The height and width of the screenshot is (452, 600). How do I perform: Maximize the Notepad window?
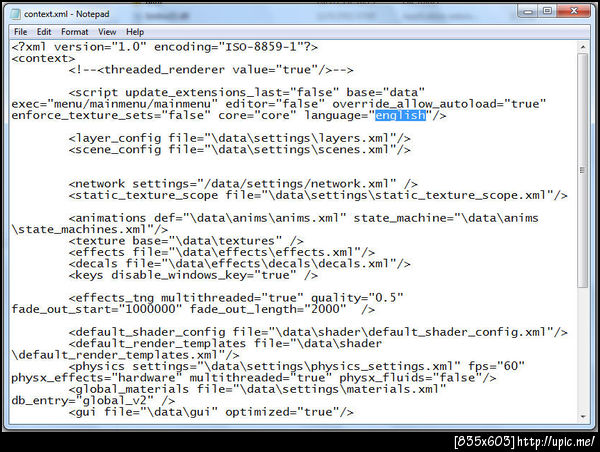[x=548, y=11]
